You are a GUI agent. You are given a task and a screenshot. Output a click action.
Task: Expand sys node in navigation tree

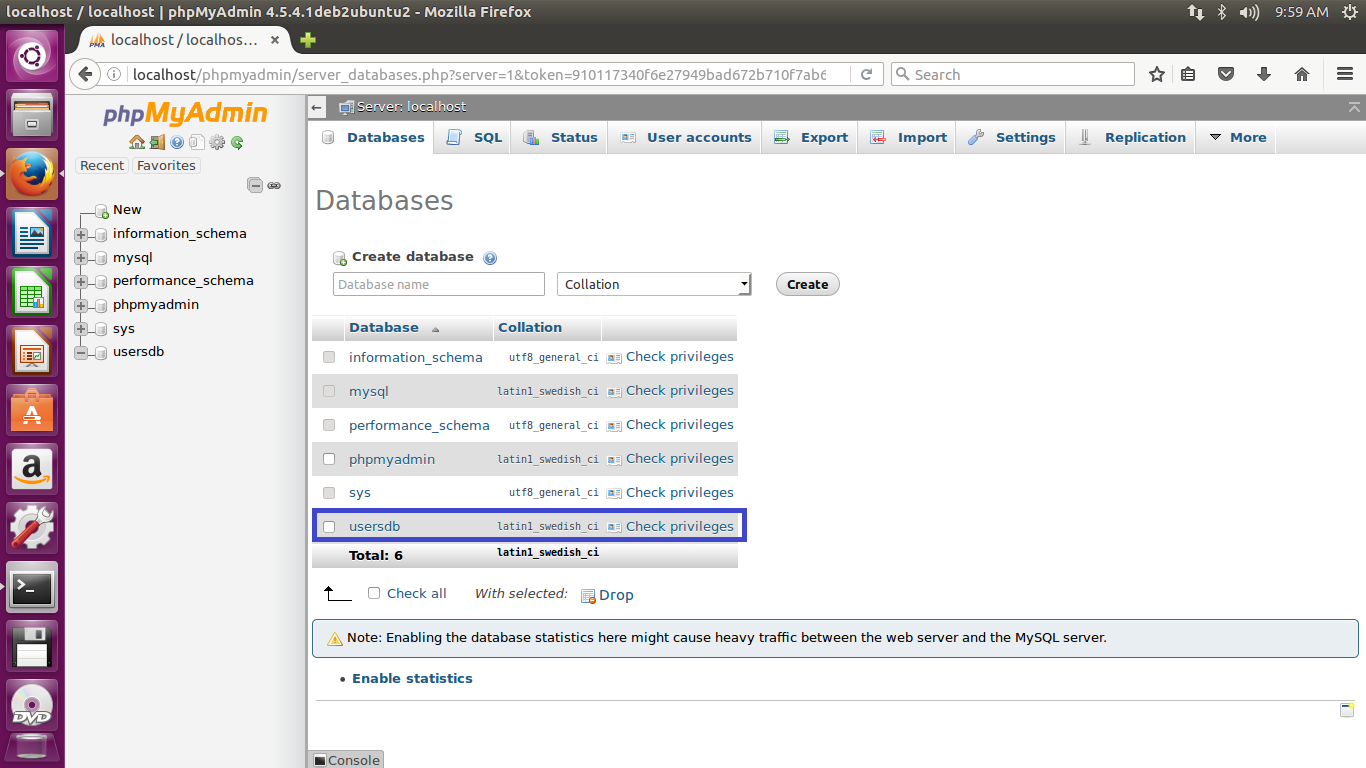[x=81, y=329]
